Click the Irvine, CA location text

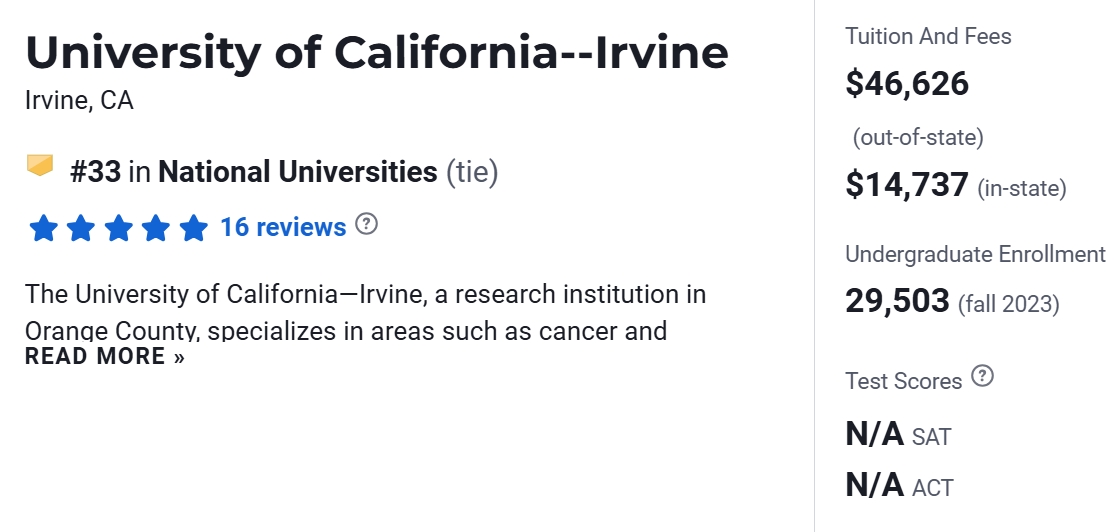pyautogui.click(x=79, y=101)
